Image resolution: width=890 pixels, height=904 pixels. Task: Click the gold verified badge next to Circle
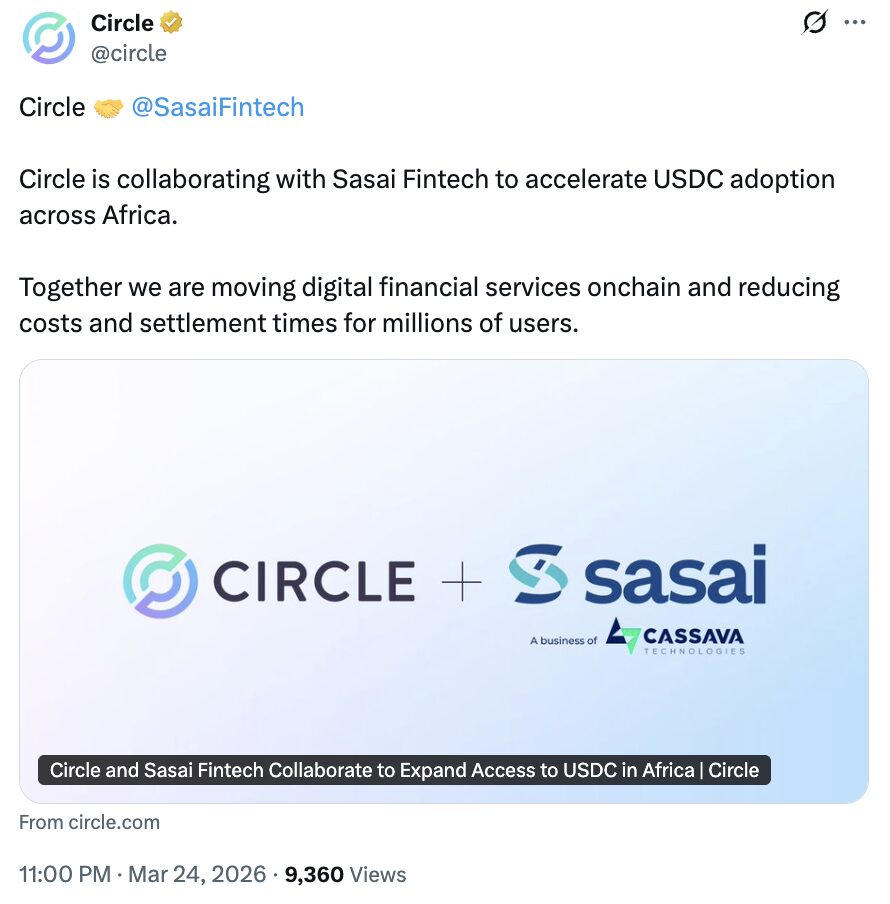[170, 22]
